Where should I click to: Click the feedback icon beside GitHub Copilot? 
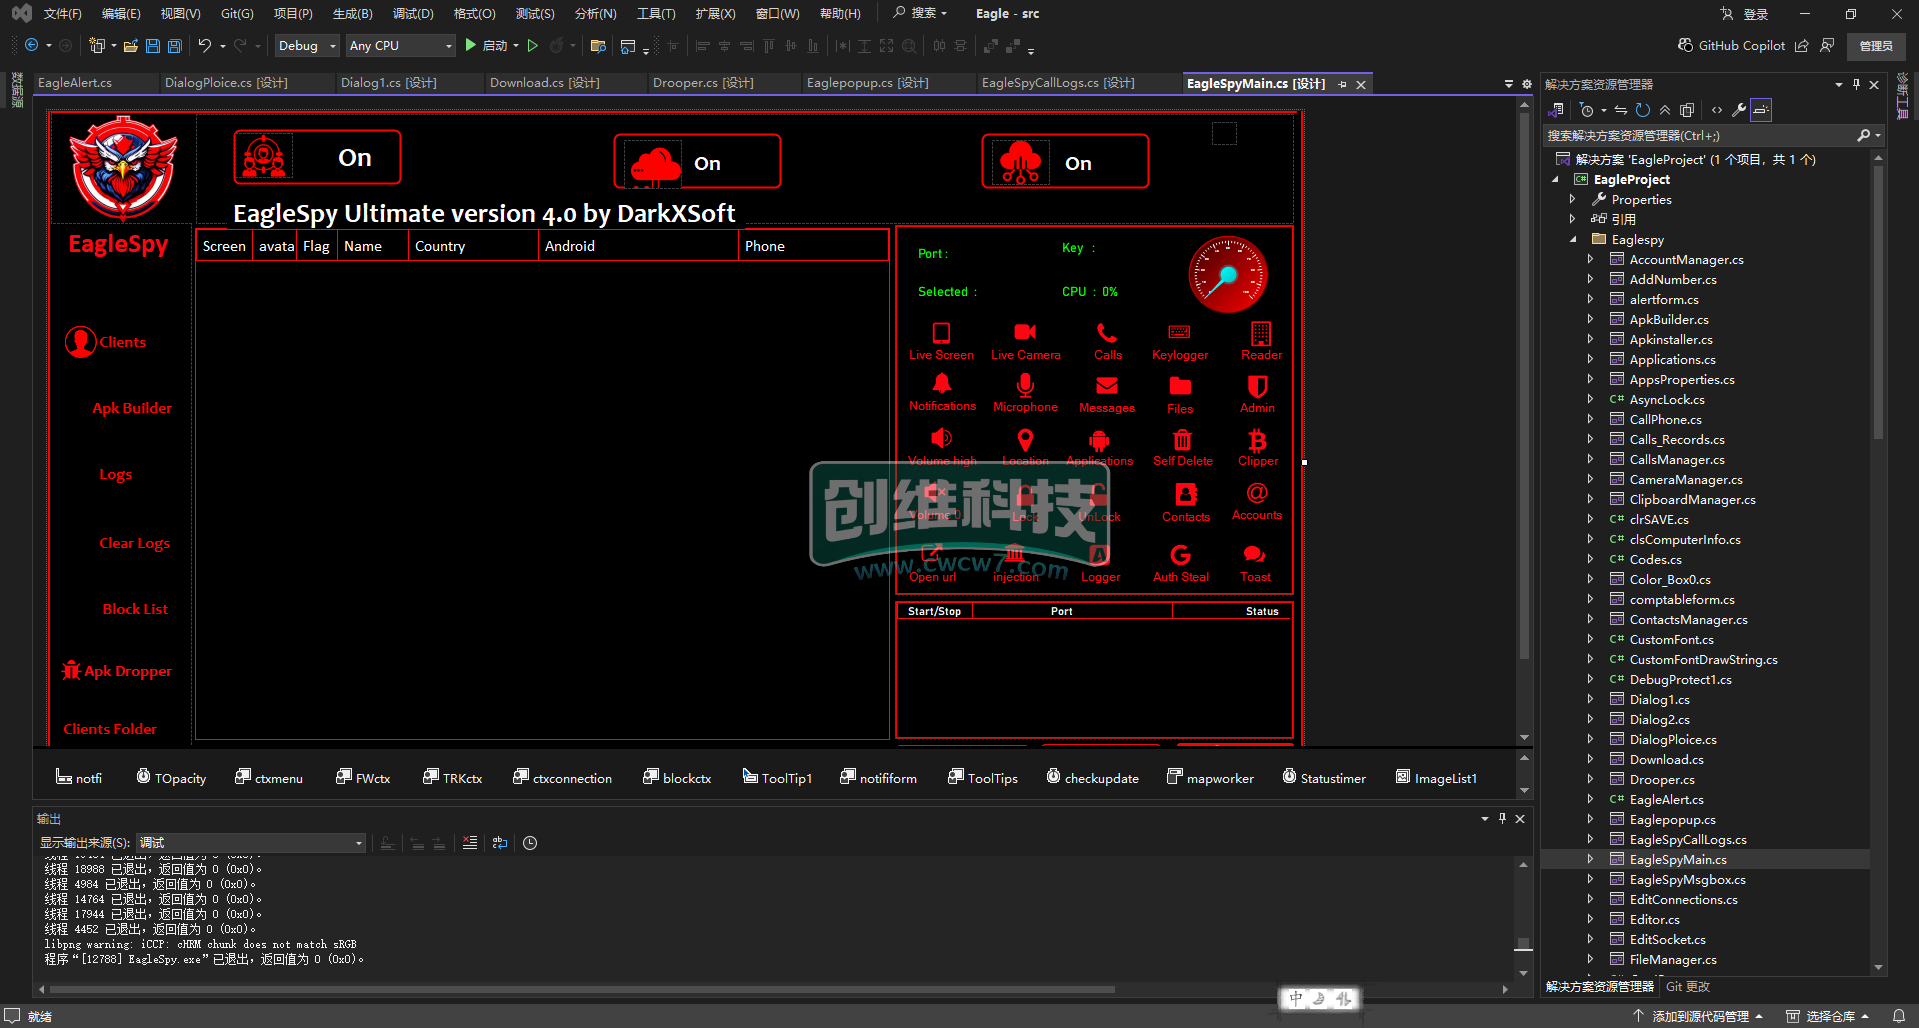(x=1827, y=46)
